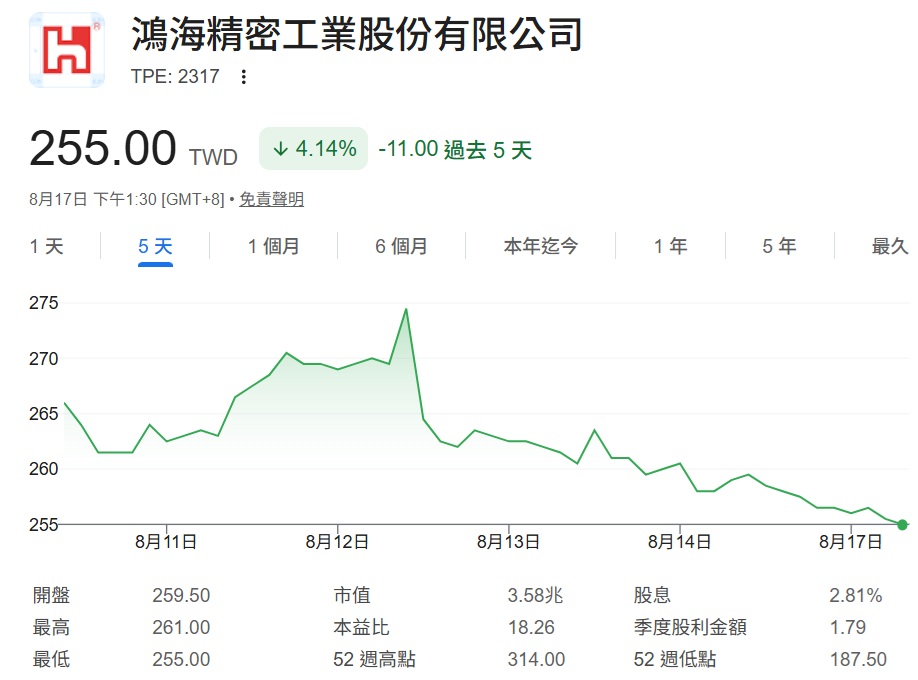
Task: Open the three-dot more options menu
Action: coord(244,77)
